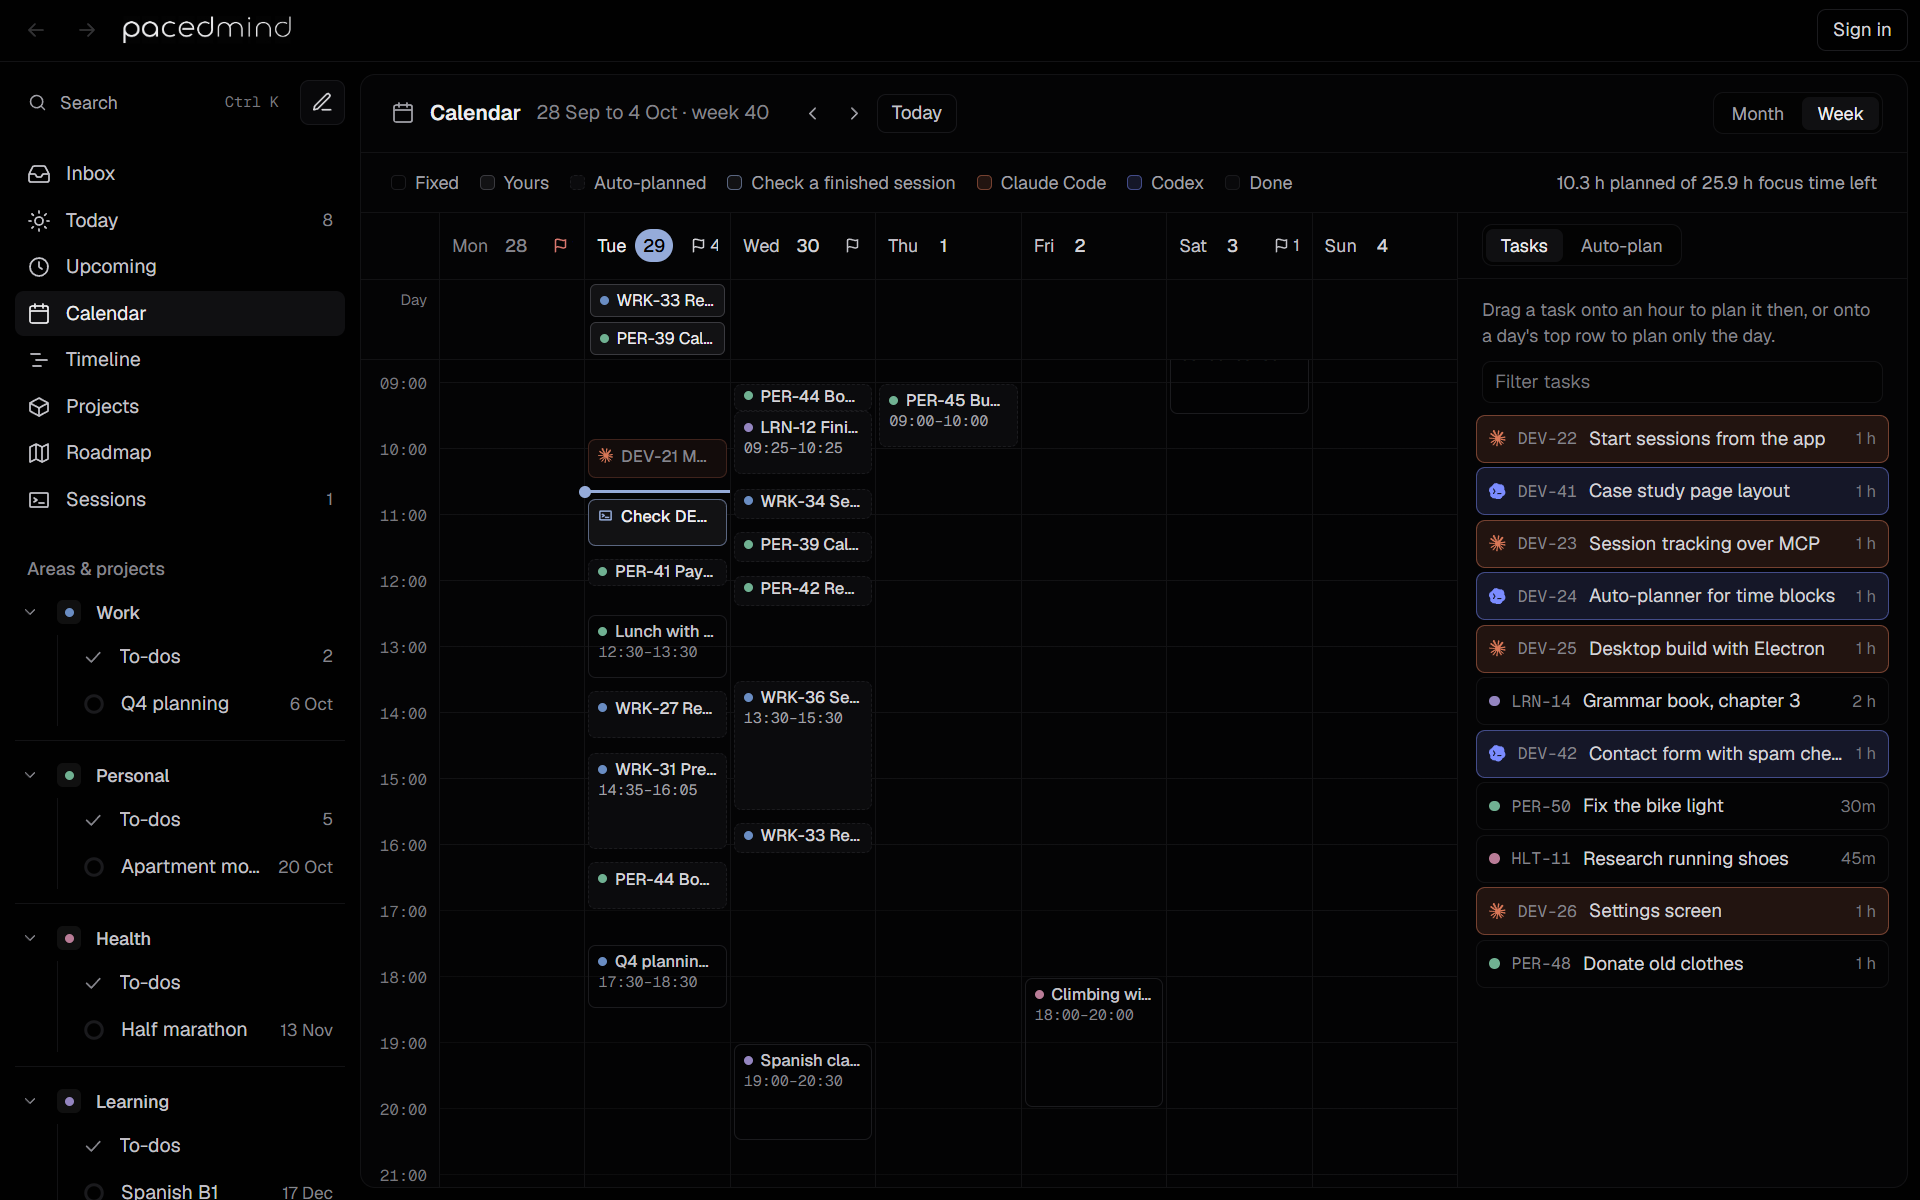This screenshot has height=1200, width=1920.
Task: Click the Filter tasks input field
Action: 1682,382
